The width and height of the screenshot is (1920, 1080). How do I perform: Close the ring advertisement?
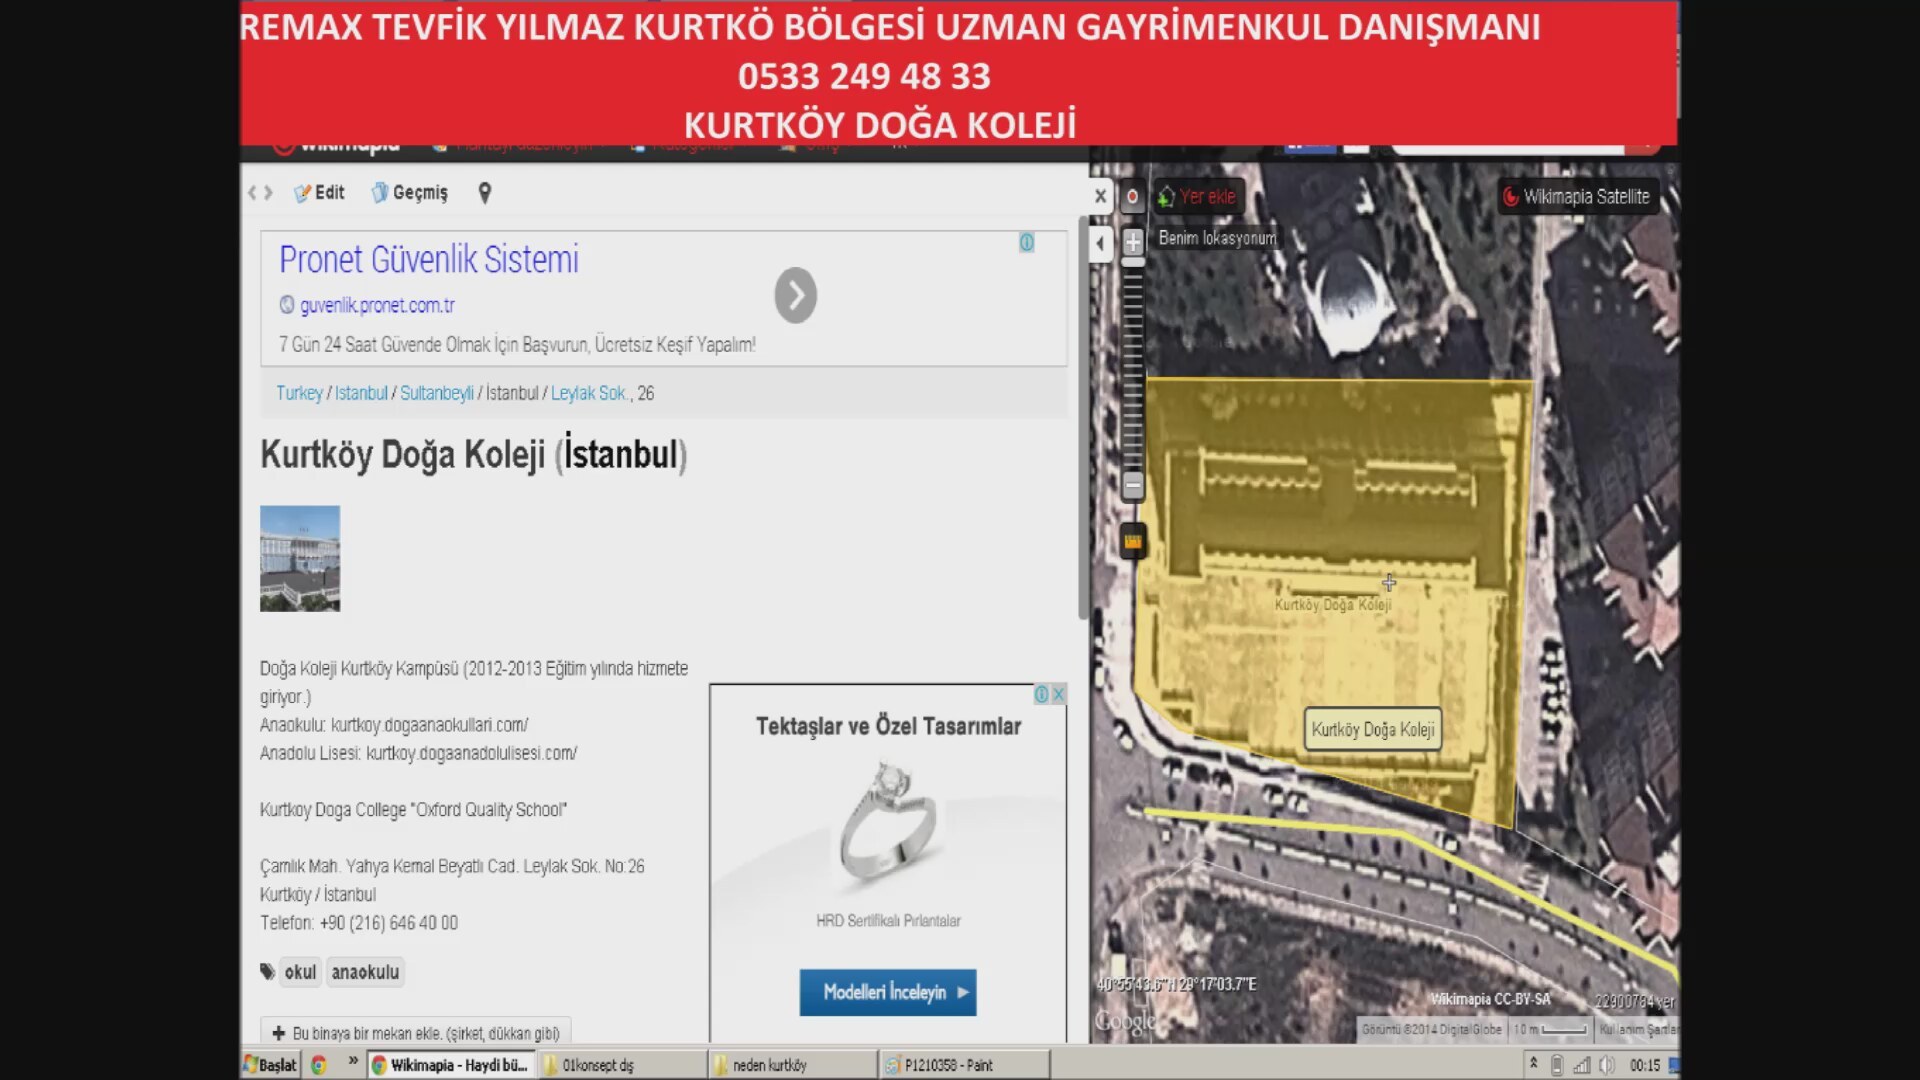pos(1058,694)
